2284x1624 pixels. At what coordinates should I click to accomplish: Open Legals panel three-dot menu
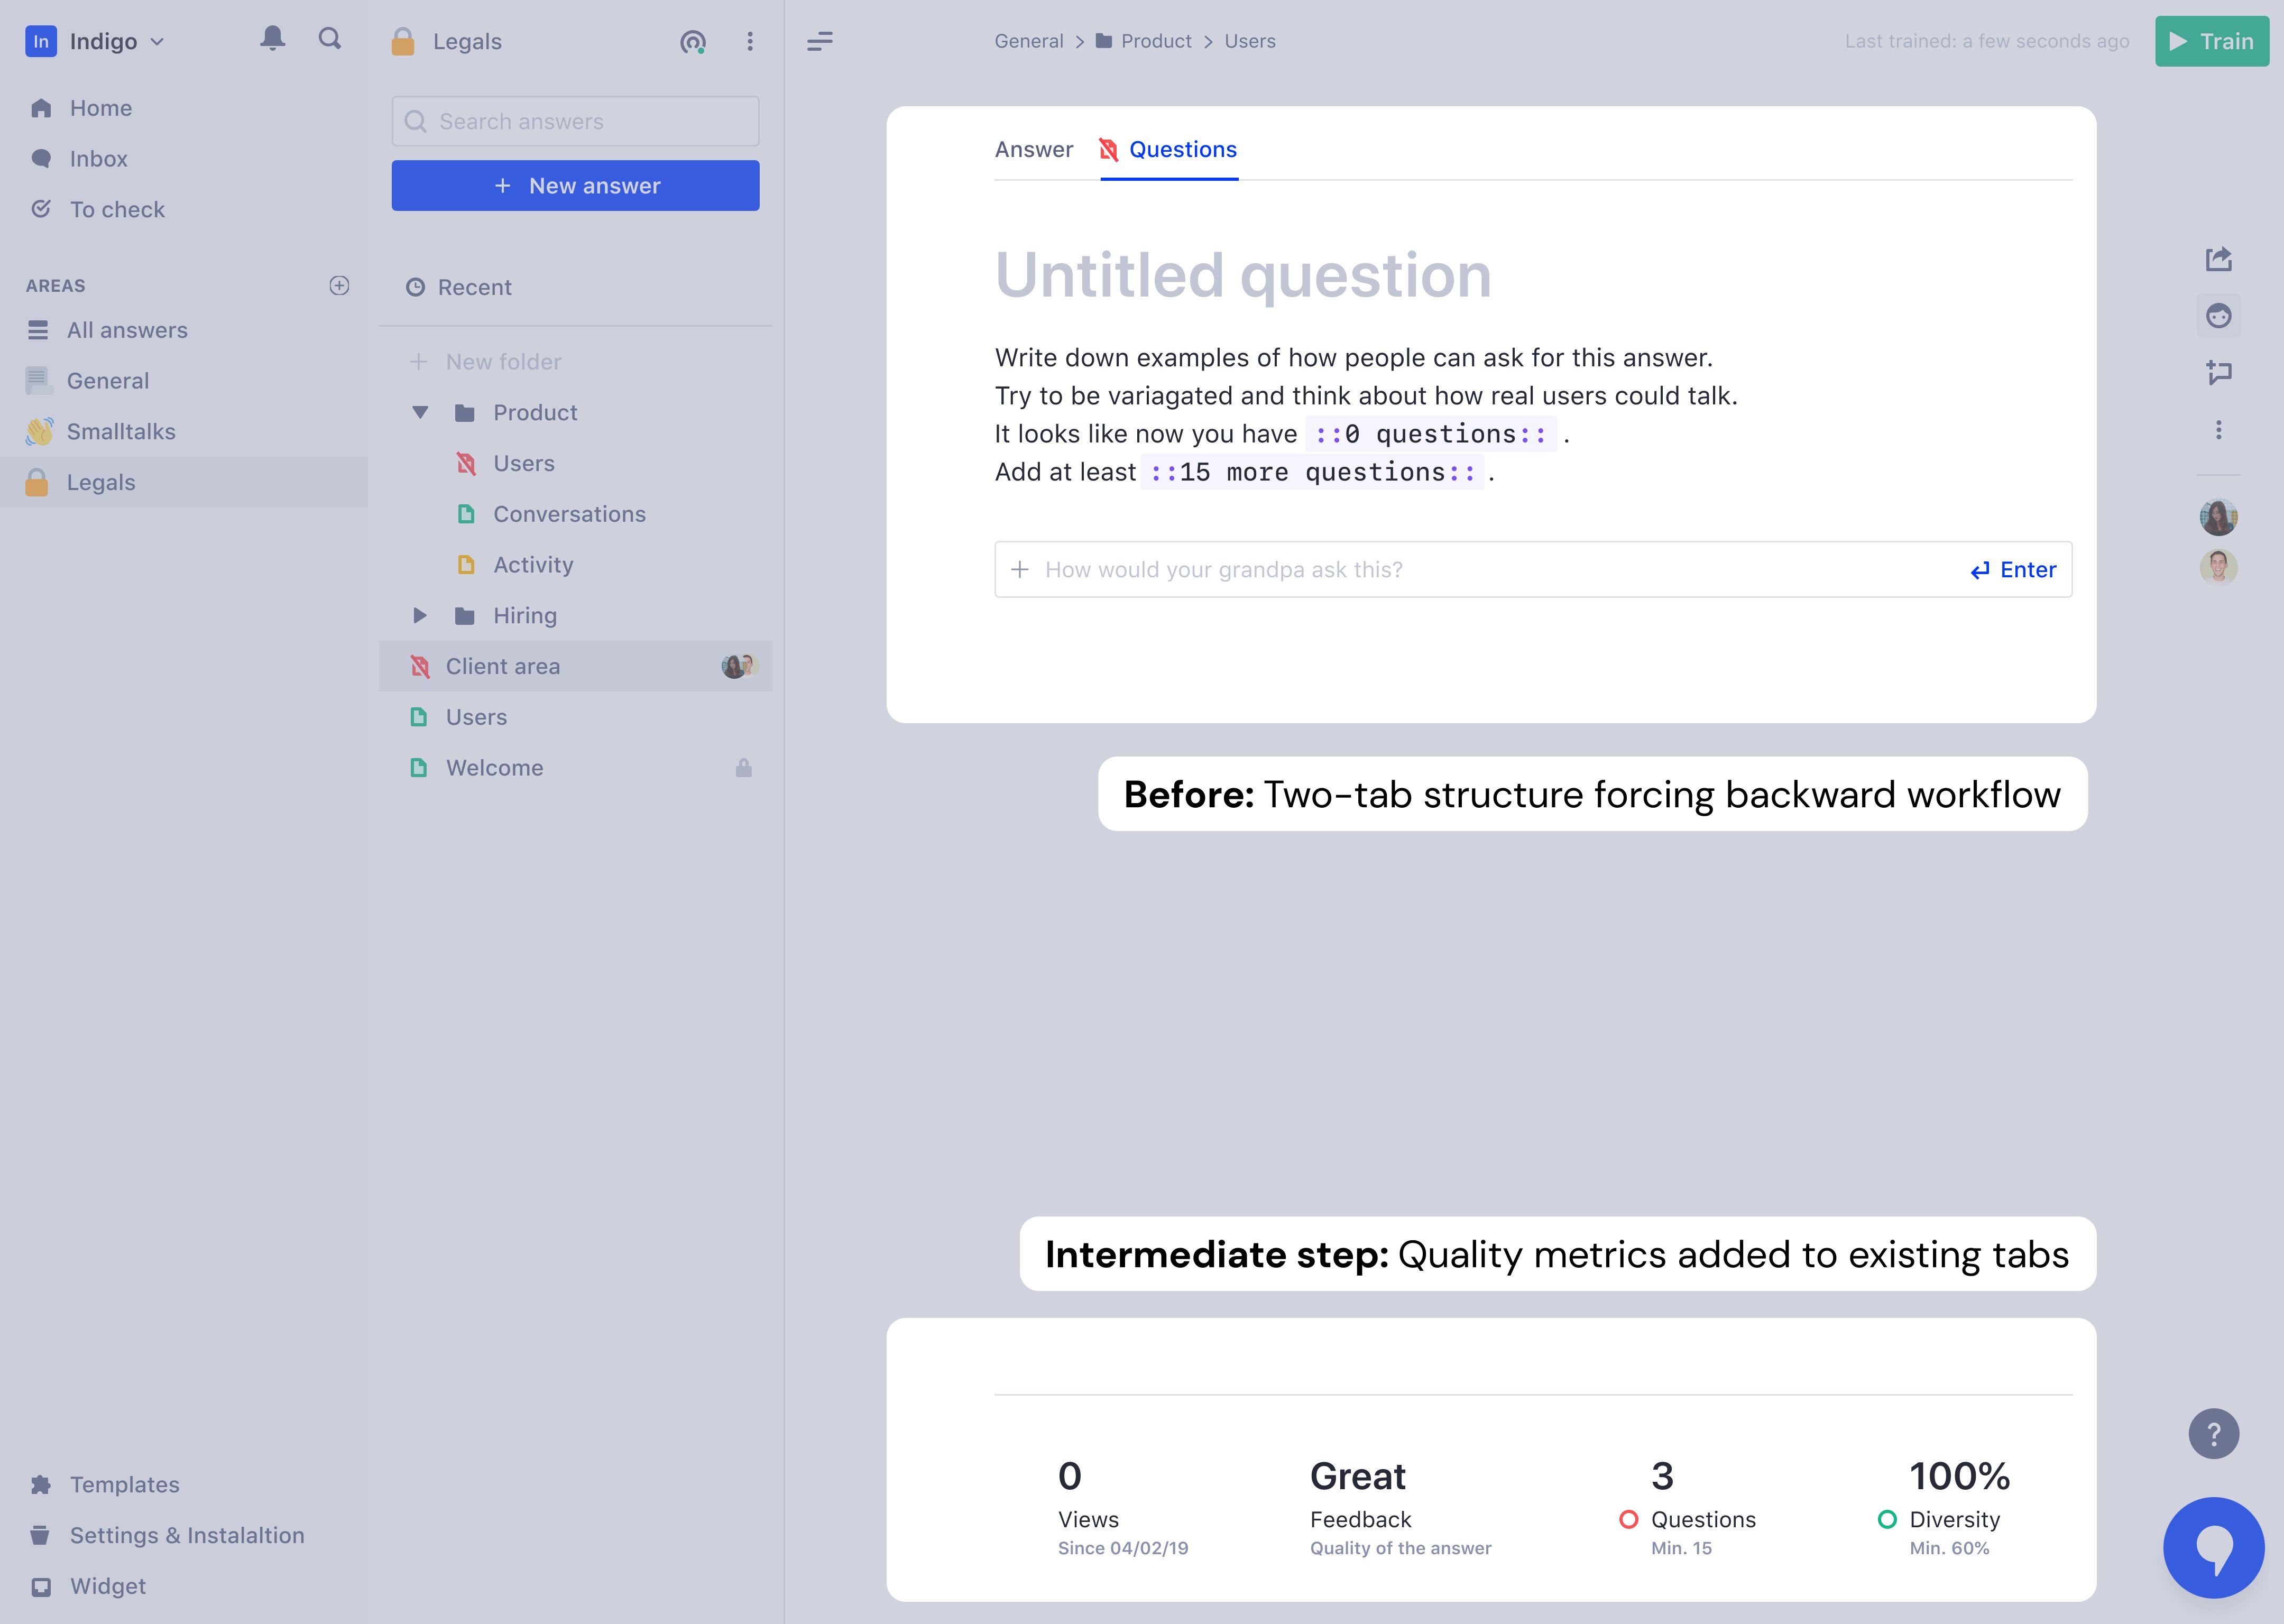(x=749, y=42)
